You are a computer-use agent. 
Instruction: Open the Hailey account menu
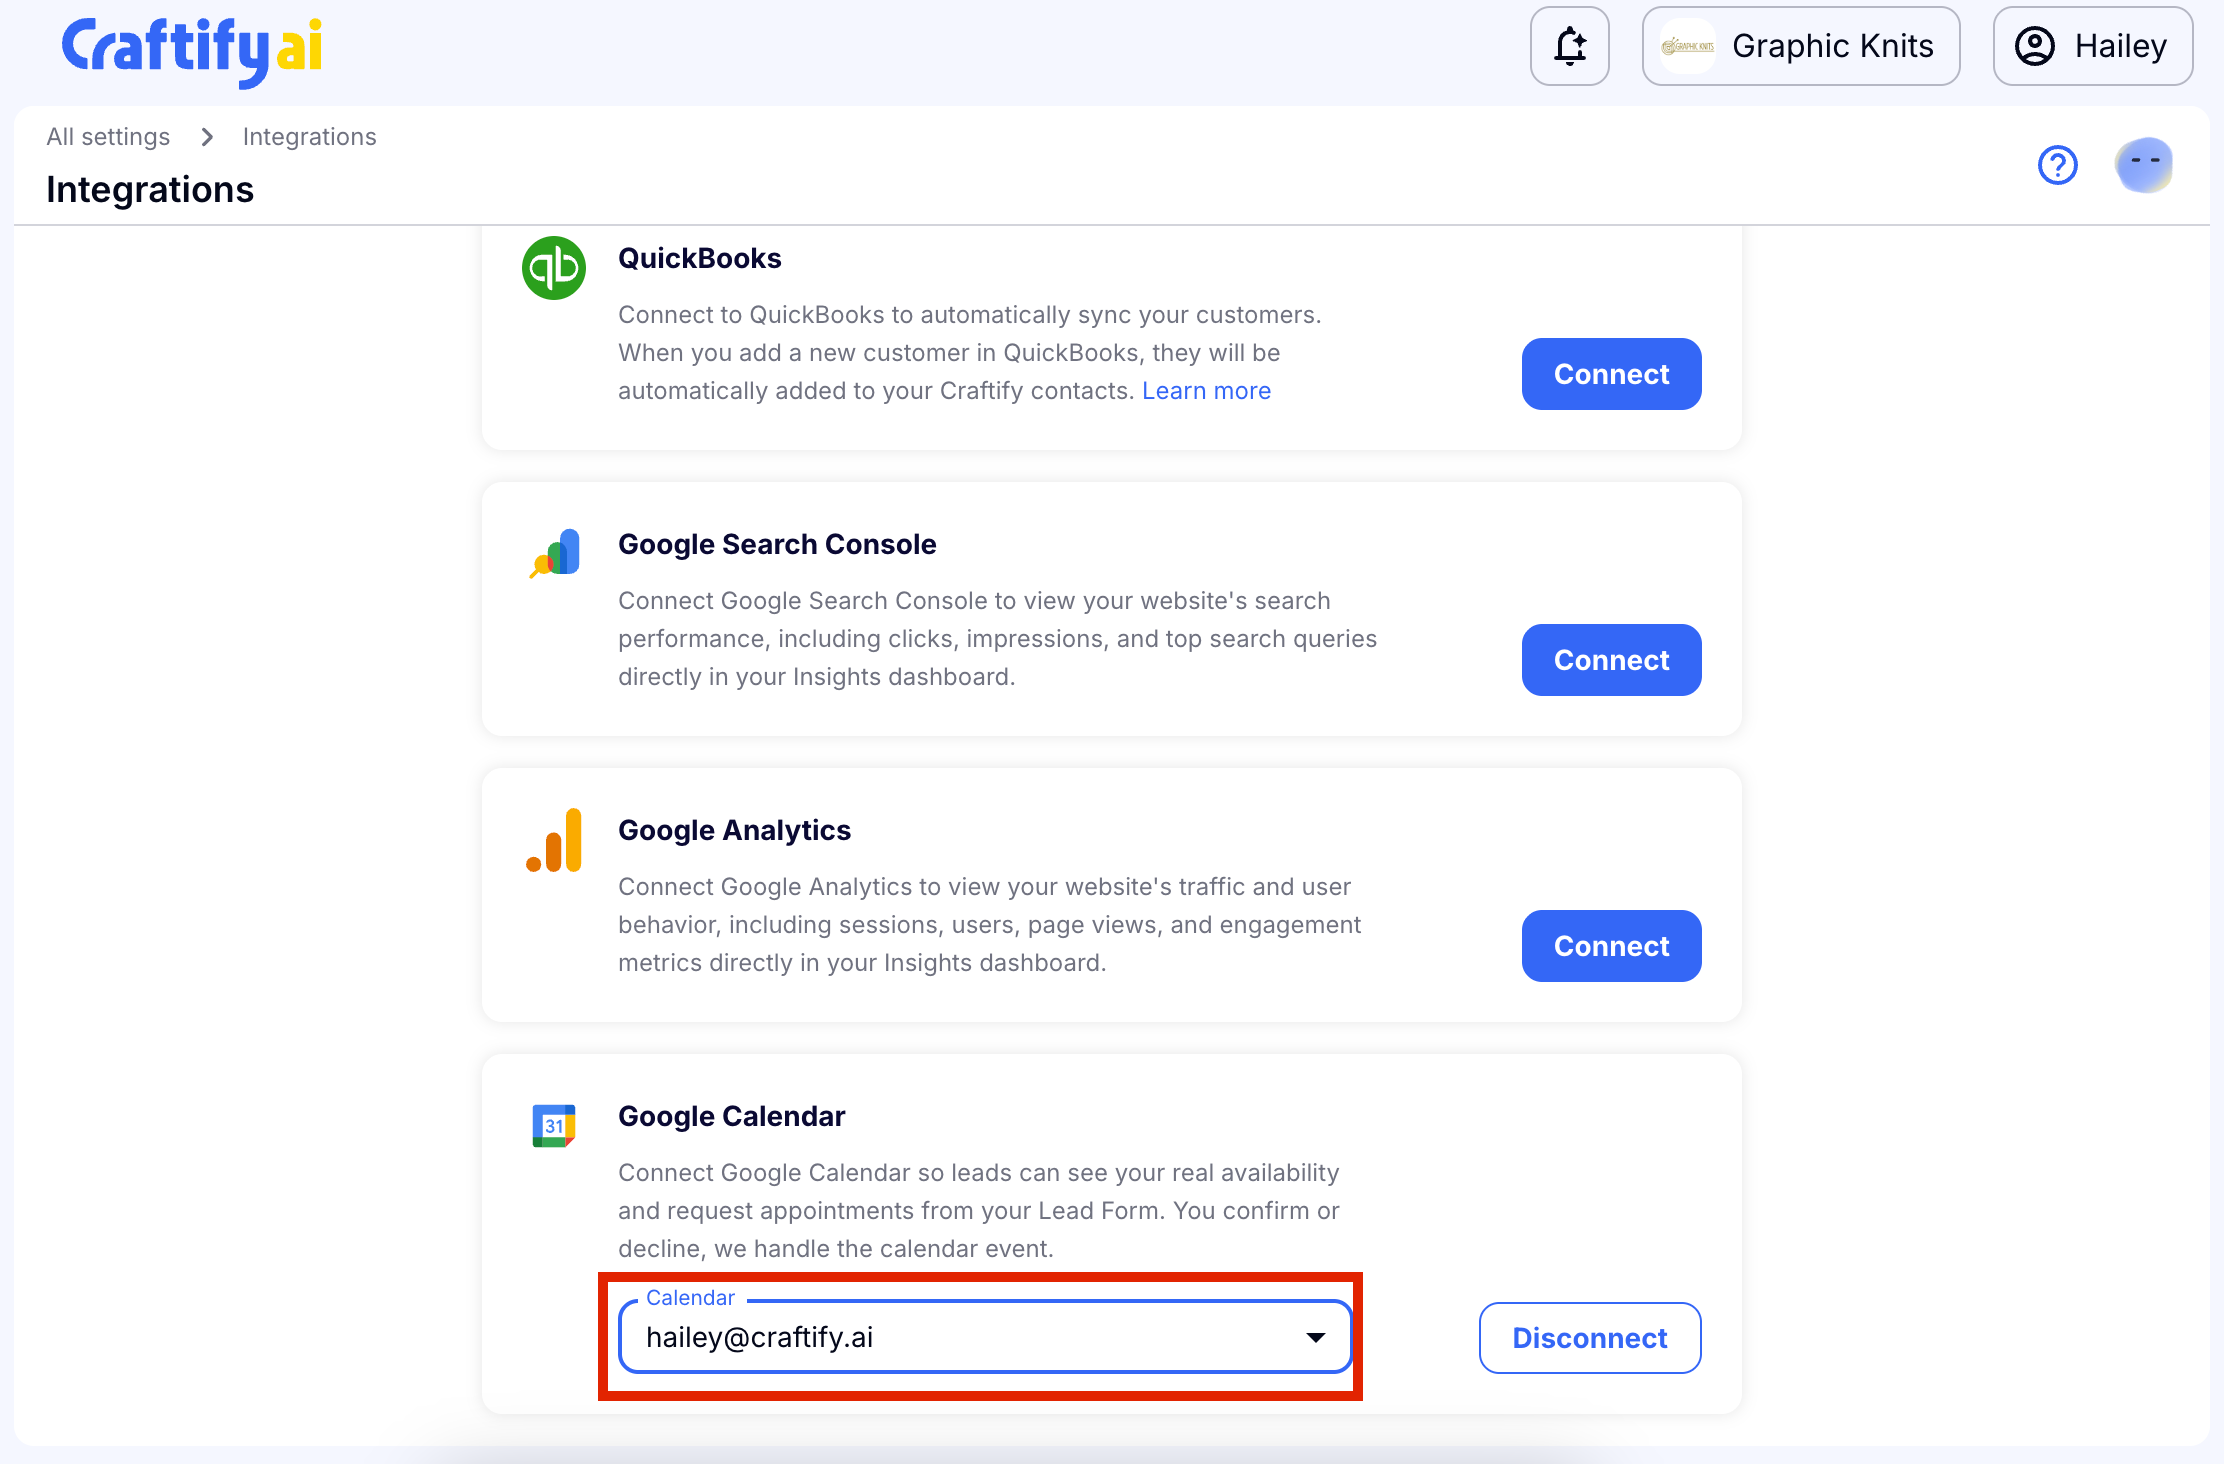point(2092,46)
